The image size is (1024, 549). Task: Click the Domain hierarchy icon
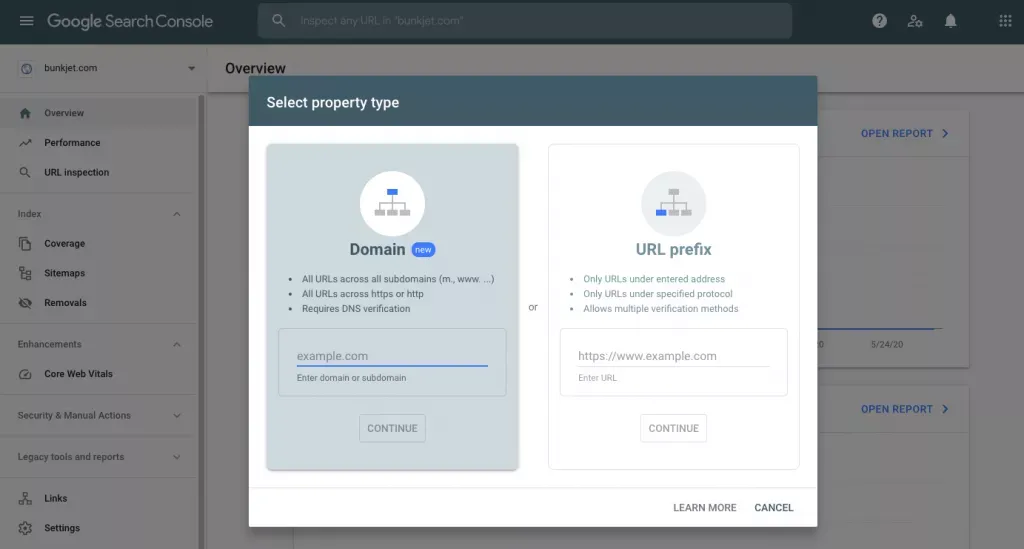coord(392,203)
